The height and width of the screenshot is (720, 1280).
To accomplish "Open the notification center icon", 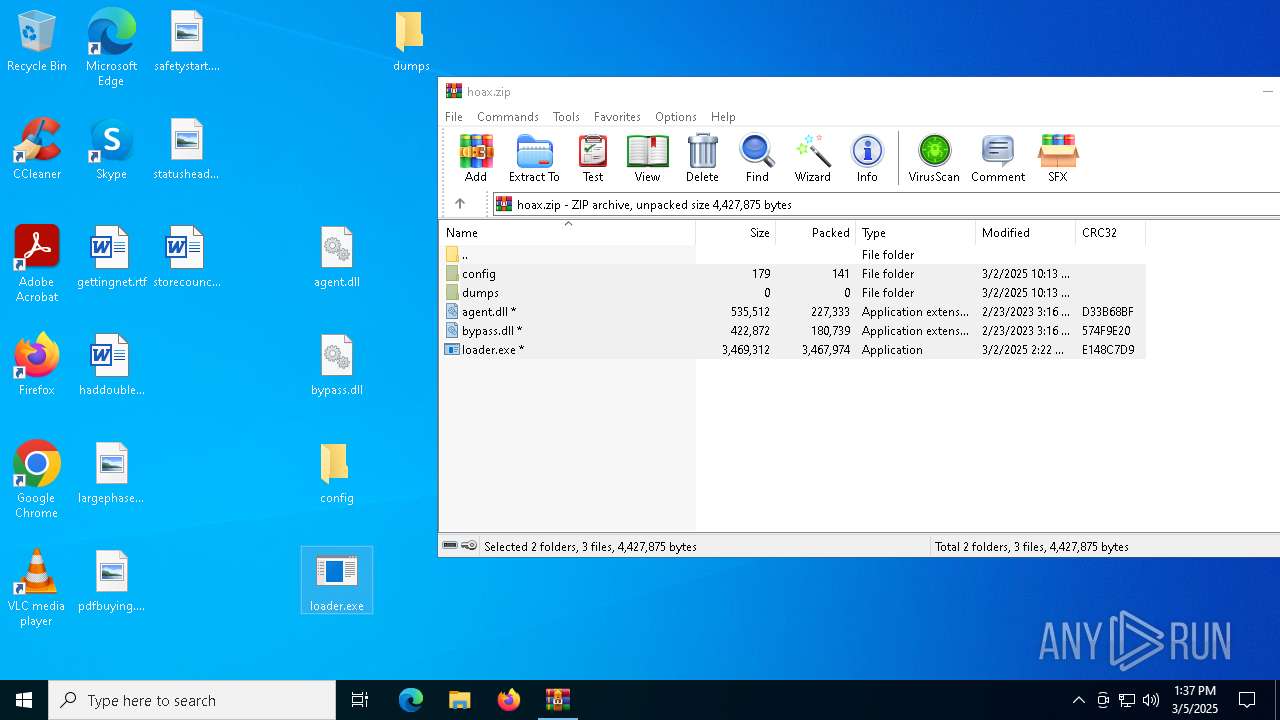I will pos(1247,700).
